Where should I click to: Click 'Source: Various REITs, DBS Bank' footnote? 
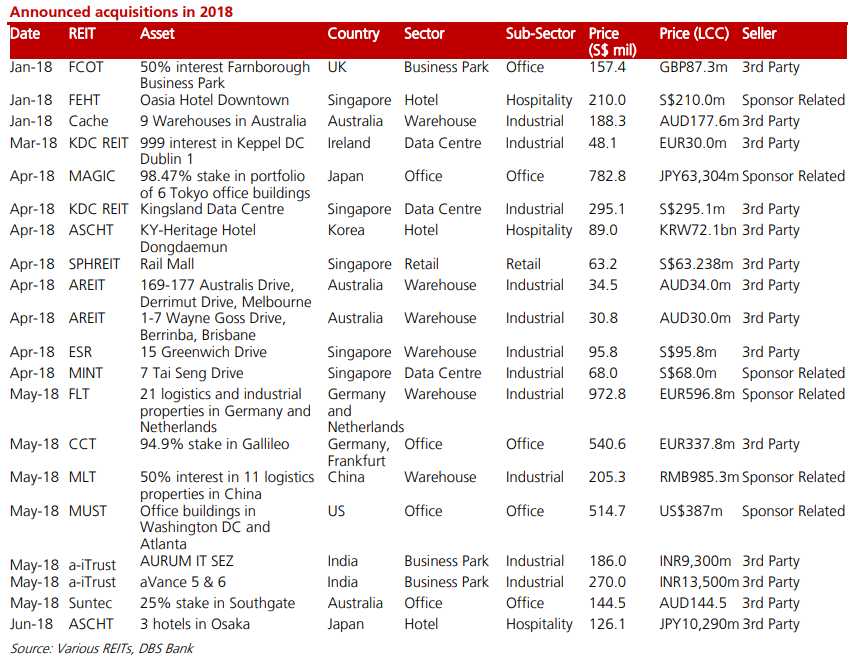tap(102, 648)
